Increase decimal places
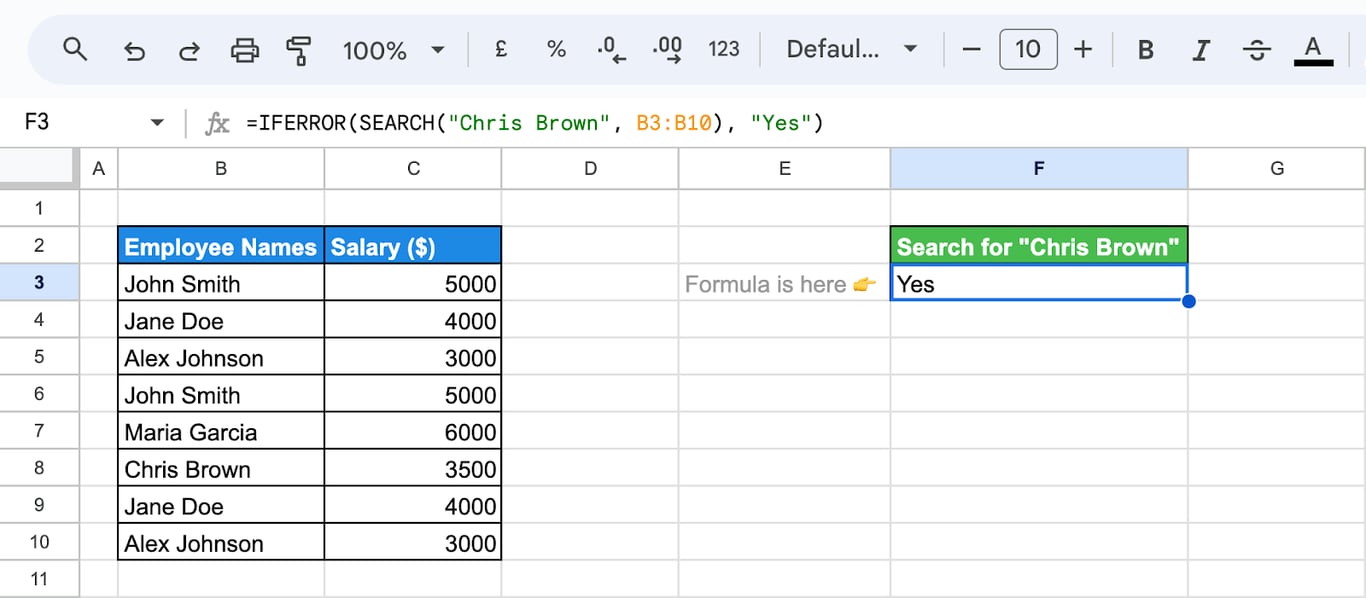1366x598 pixels. [666, 49]
